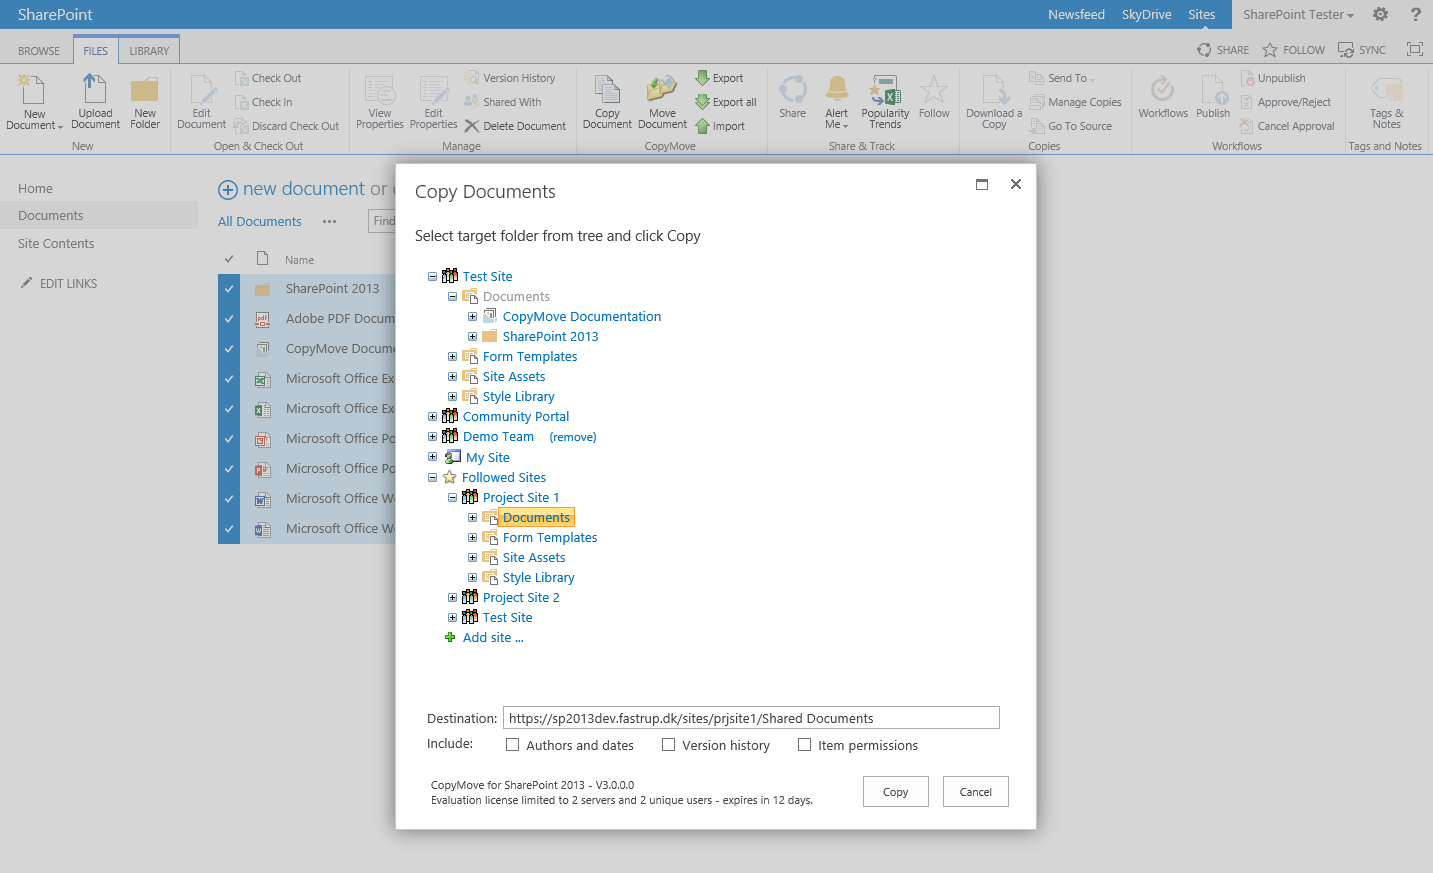
Task: Select Style Library under Project Site 1
Action: (x=538, y=578)
